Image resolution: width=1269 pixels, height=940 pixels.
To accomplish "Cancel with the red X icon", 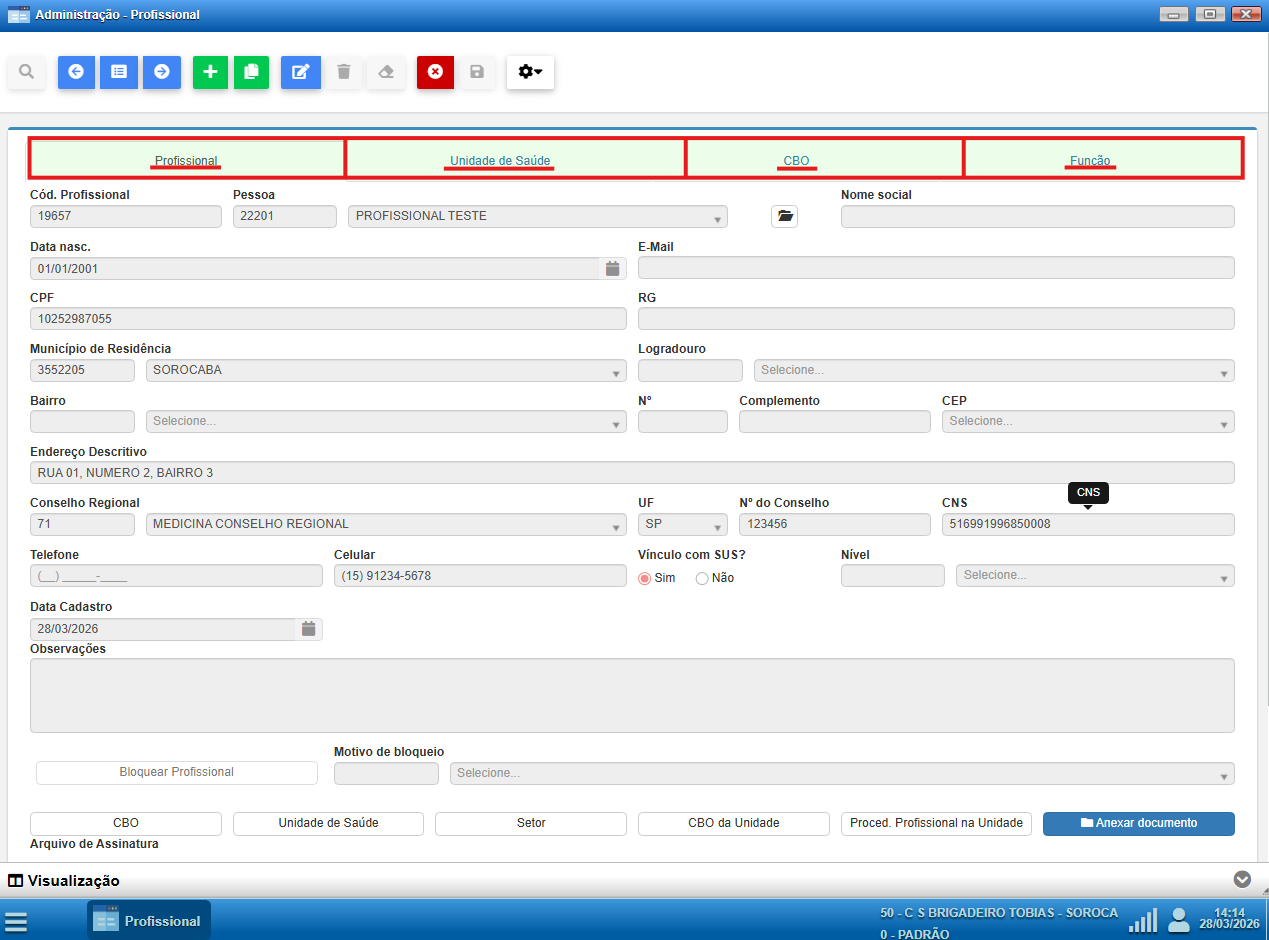I will [435, 72].
